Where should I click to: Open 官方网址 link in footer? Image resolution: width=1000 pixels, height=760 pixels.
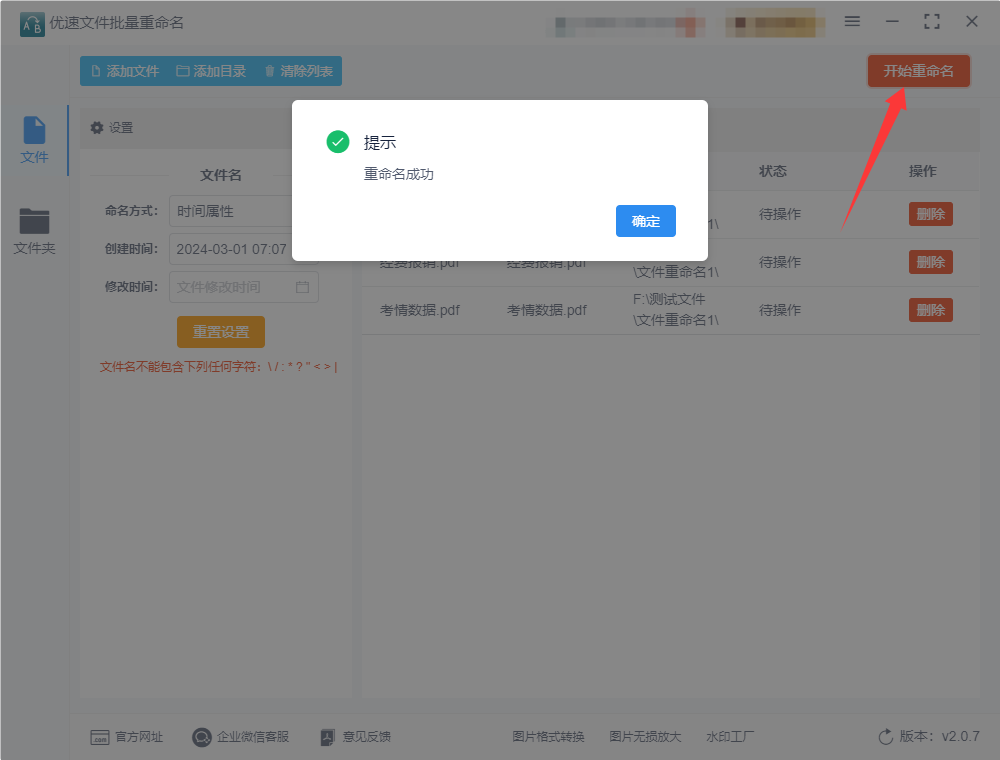click(127, 737)
